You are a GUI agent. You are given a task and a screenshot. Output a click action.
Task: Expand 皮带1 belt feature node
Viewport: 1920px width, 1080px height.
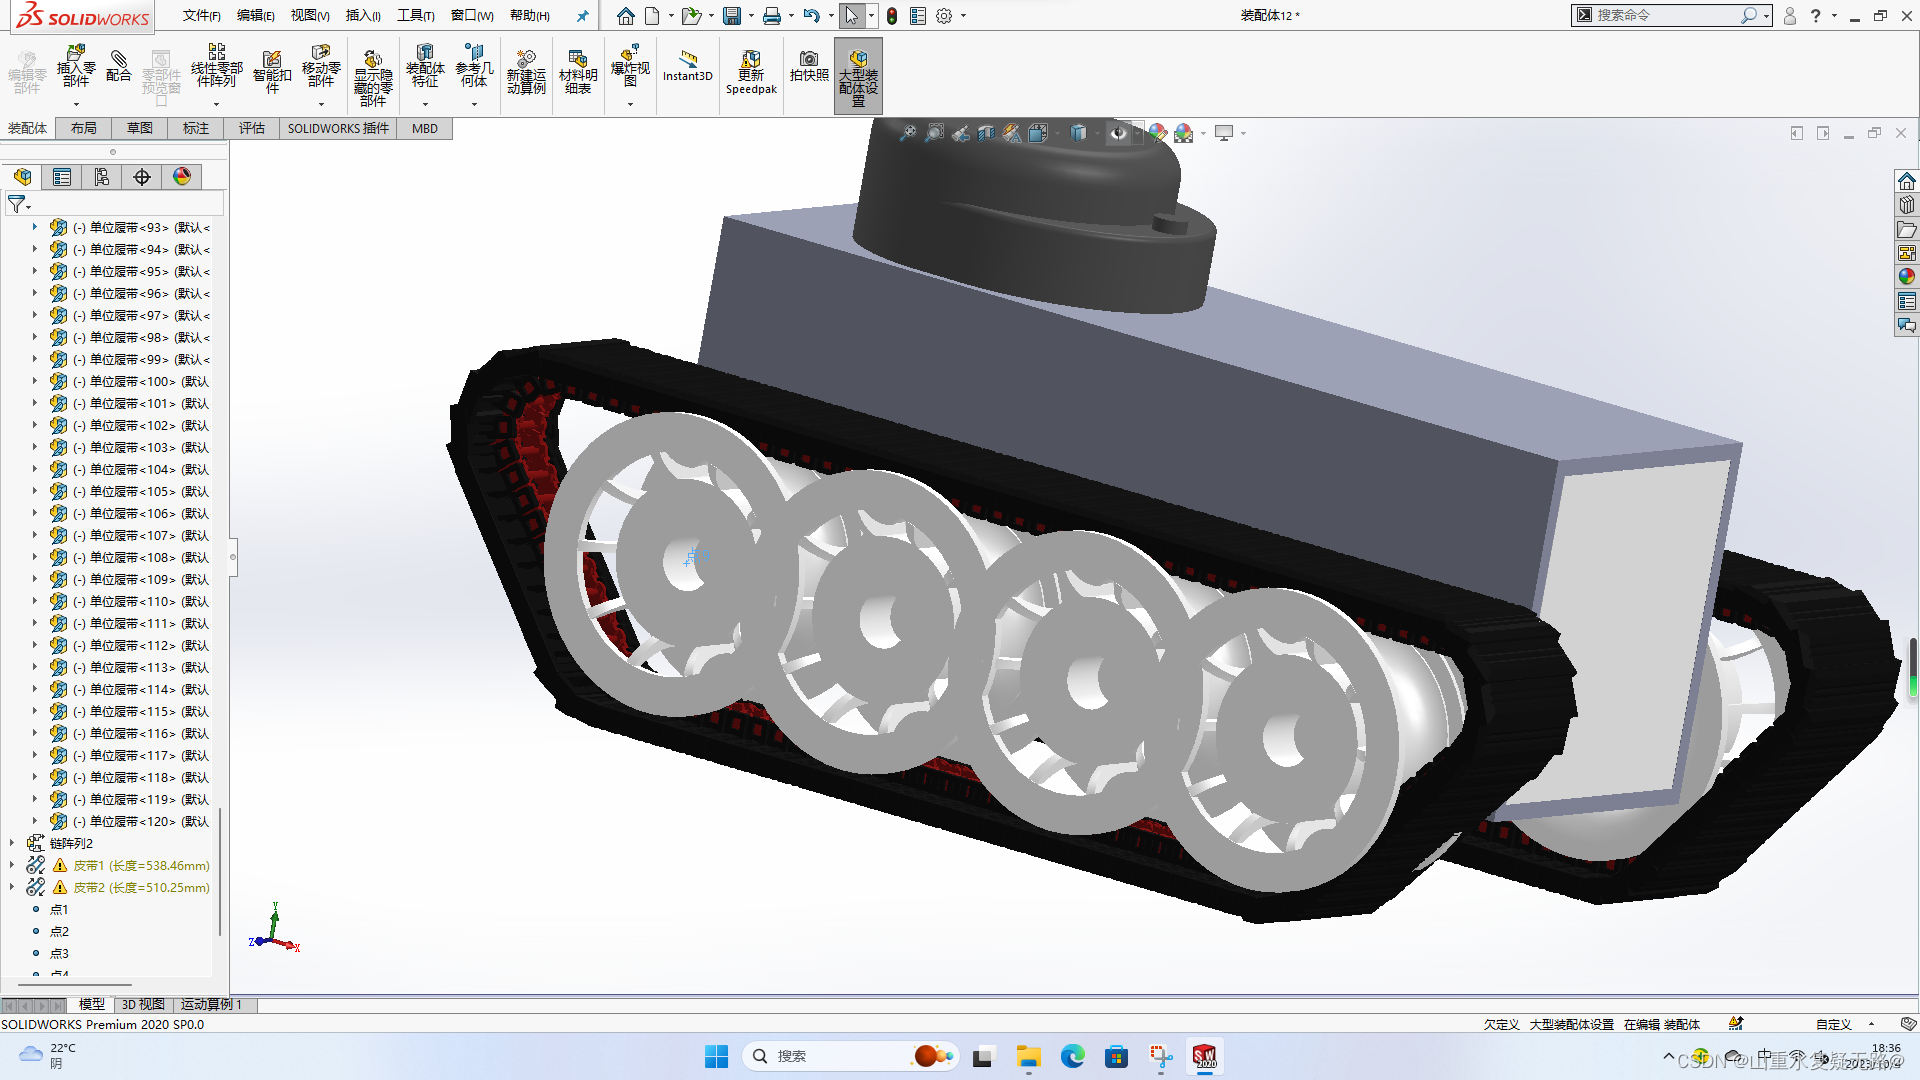pos(12,865)
